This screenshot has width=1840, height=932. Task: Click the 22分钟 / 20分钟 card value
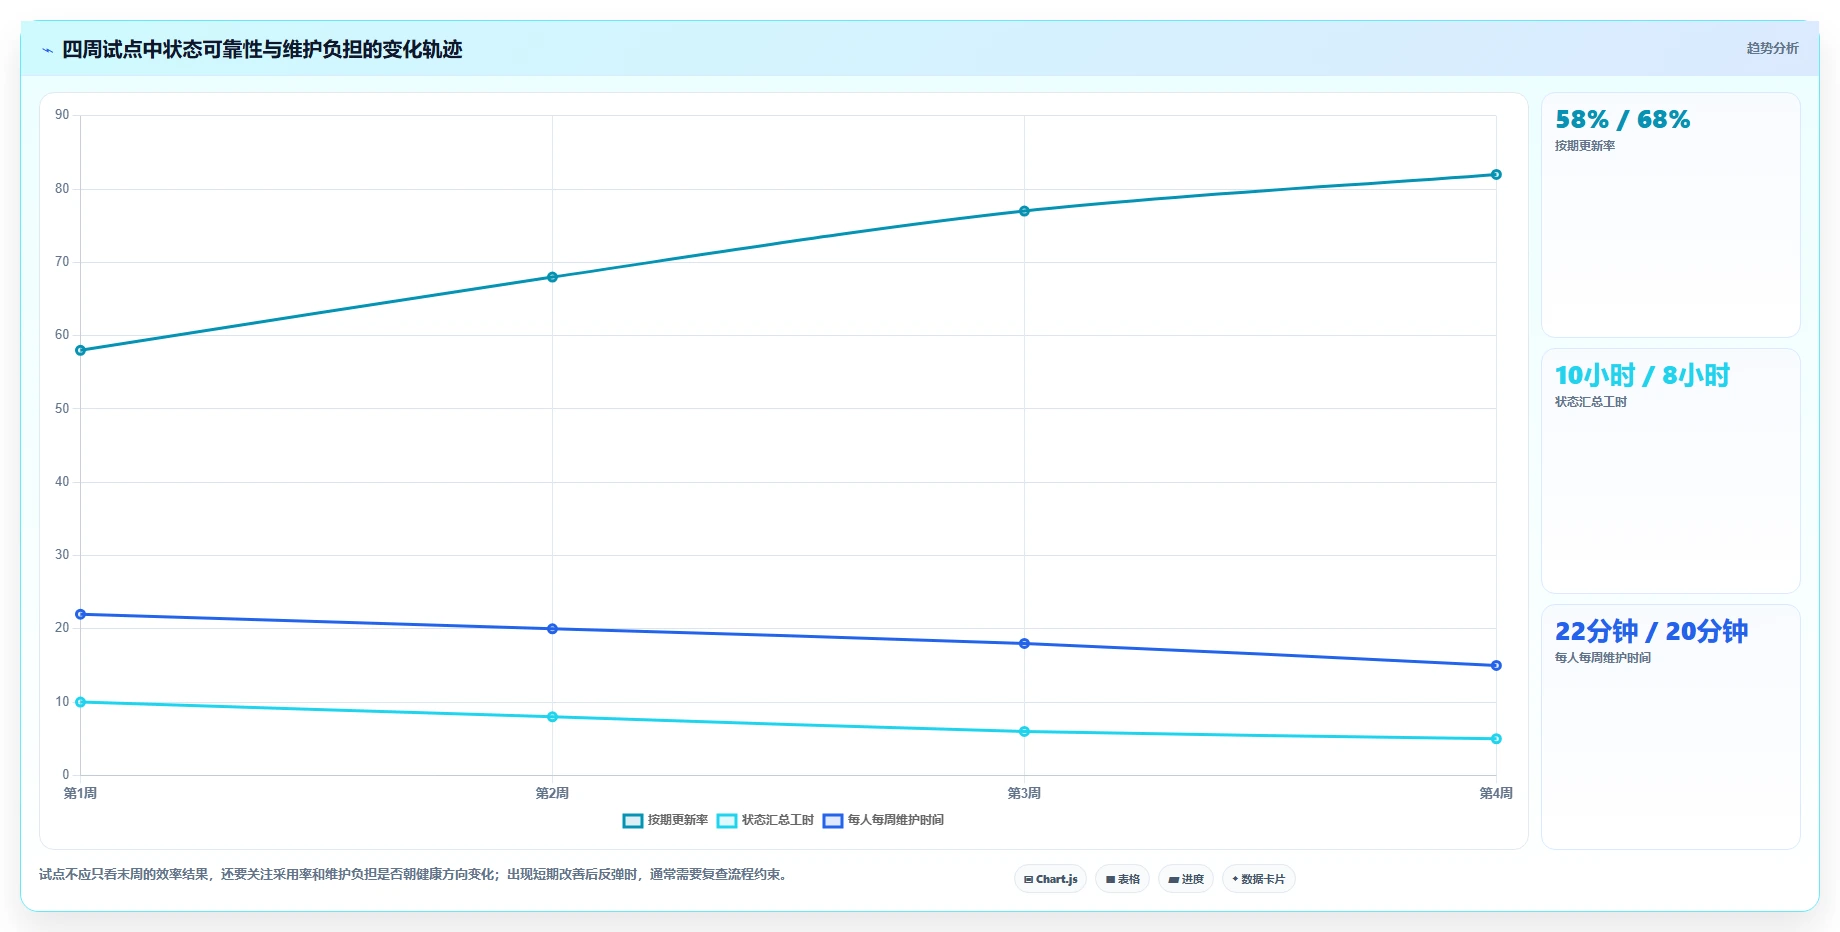coord(1651,631)
